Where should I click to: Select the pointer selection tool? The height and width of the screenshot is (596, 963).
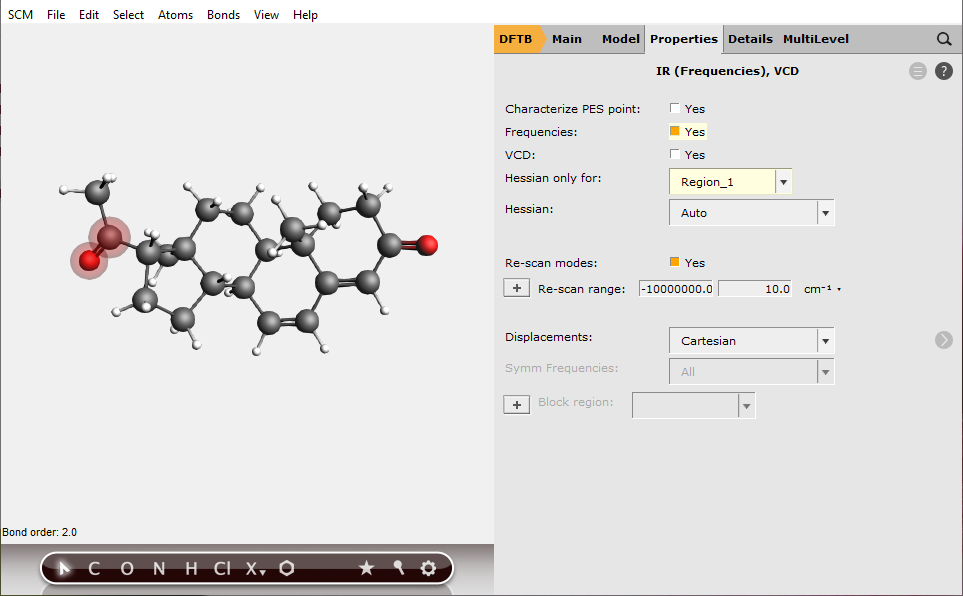pyautogui.click(x=62, y=568)
